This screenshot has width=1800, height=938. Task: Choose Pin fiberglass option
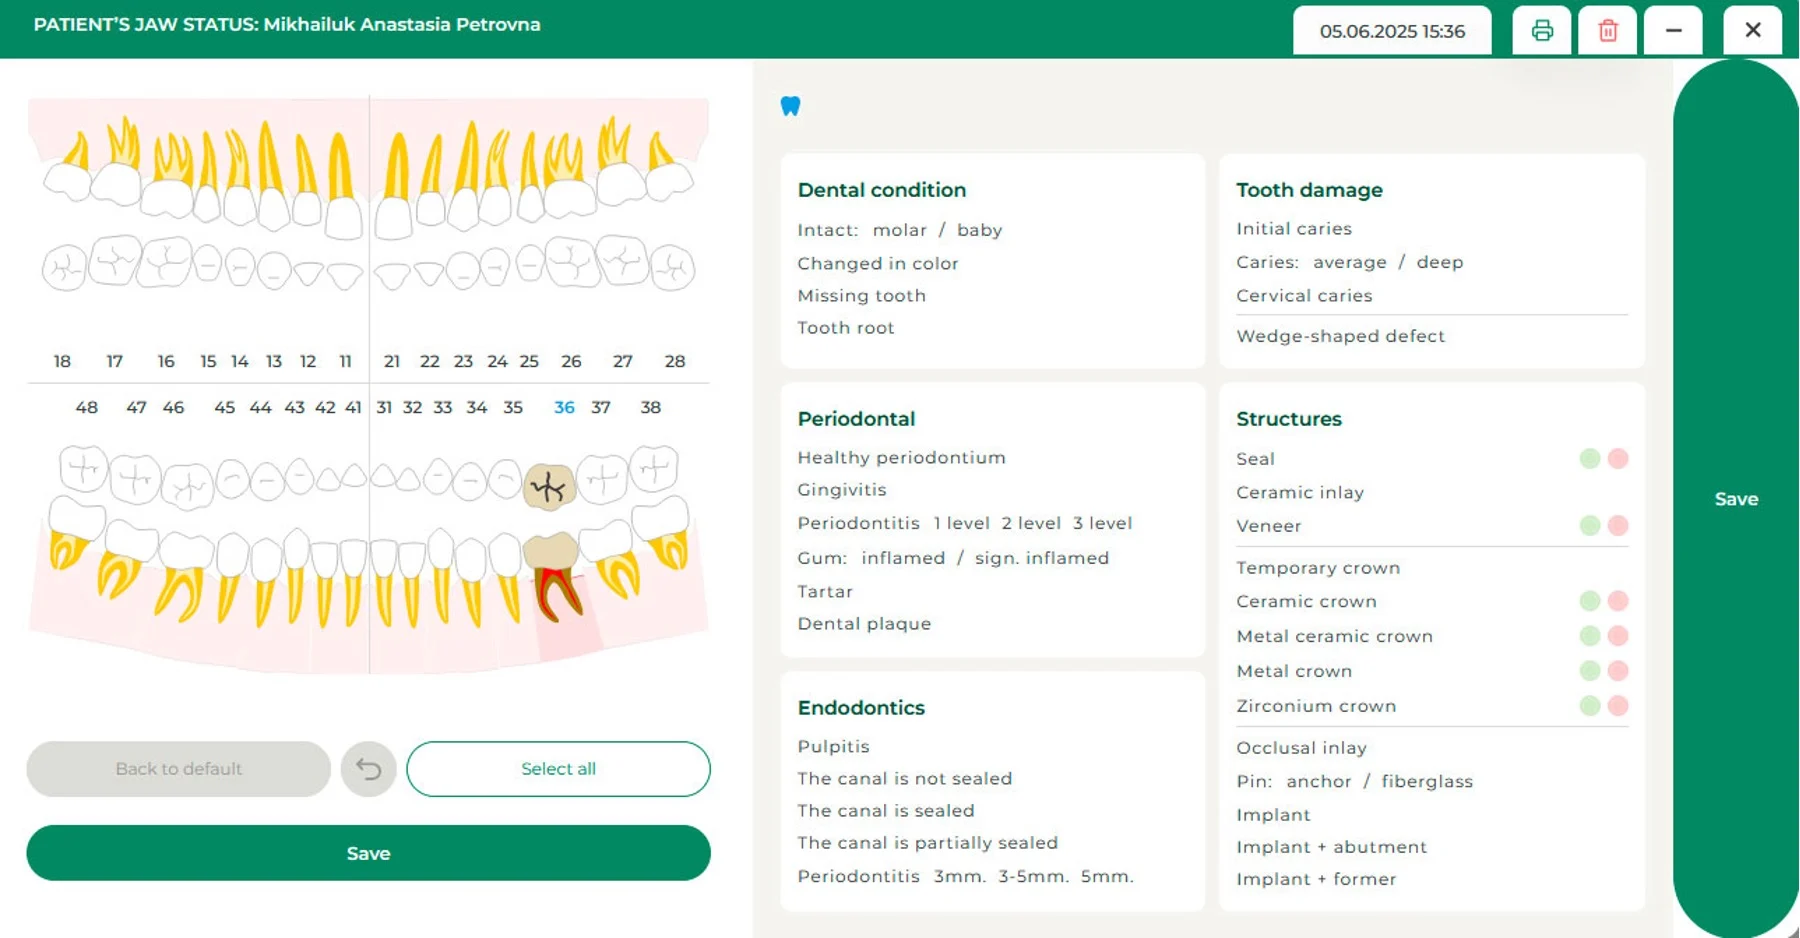coord(1427,782)
